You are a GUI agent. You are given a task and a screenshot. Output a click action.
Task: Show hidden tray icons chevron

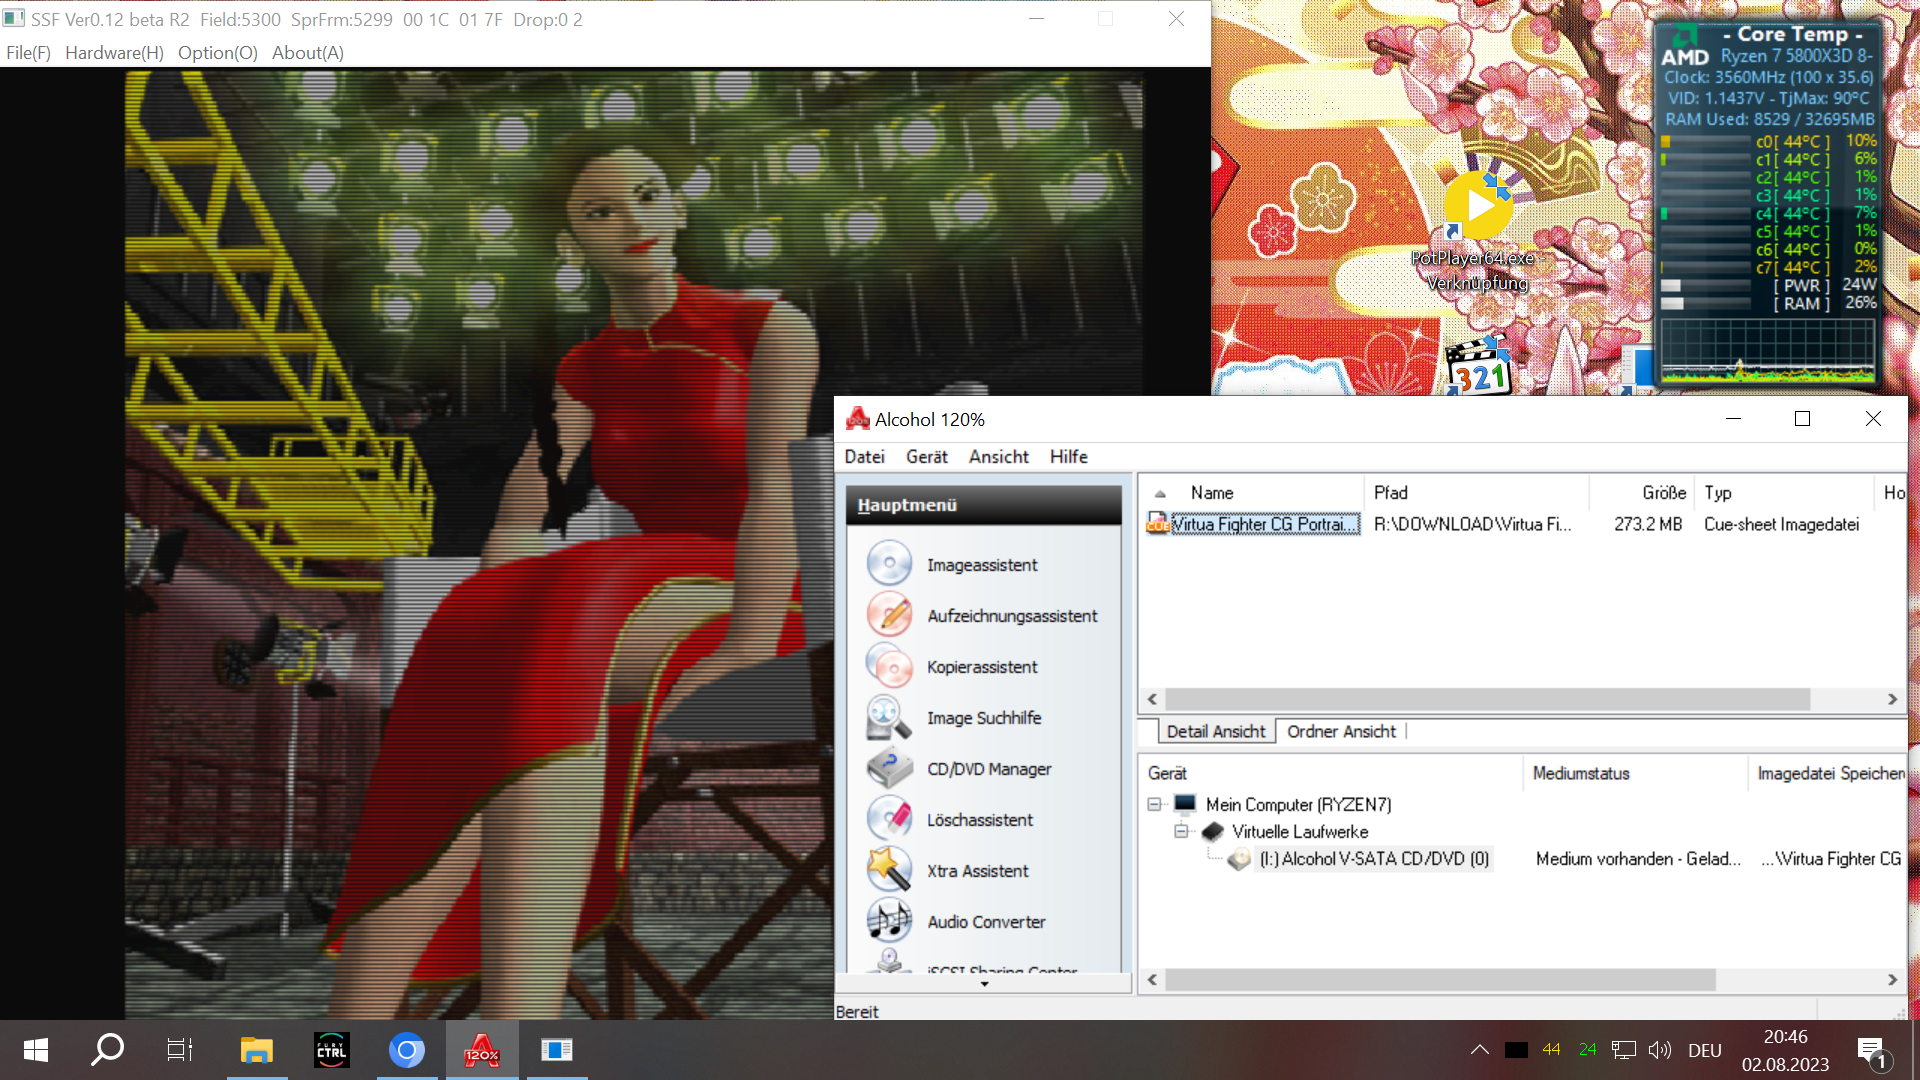pos(1480,1050)
